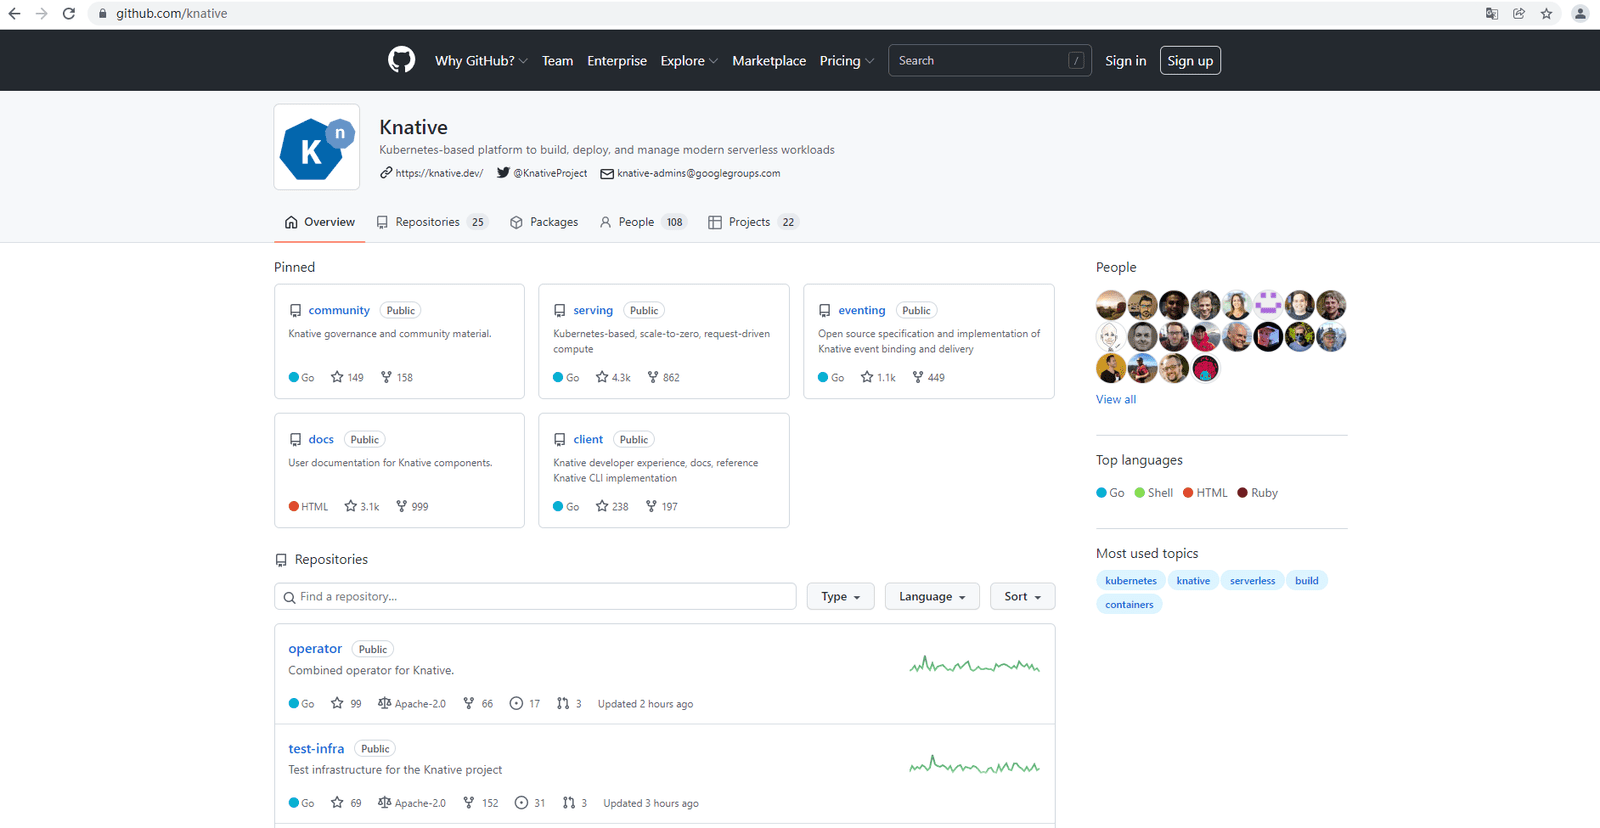The image size is (1600, 828).
Task: Click the open issues icon for test-infra
Action: coord(521,802)
